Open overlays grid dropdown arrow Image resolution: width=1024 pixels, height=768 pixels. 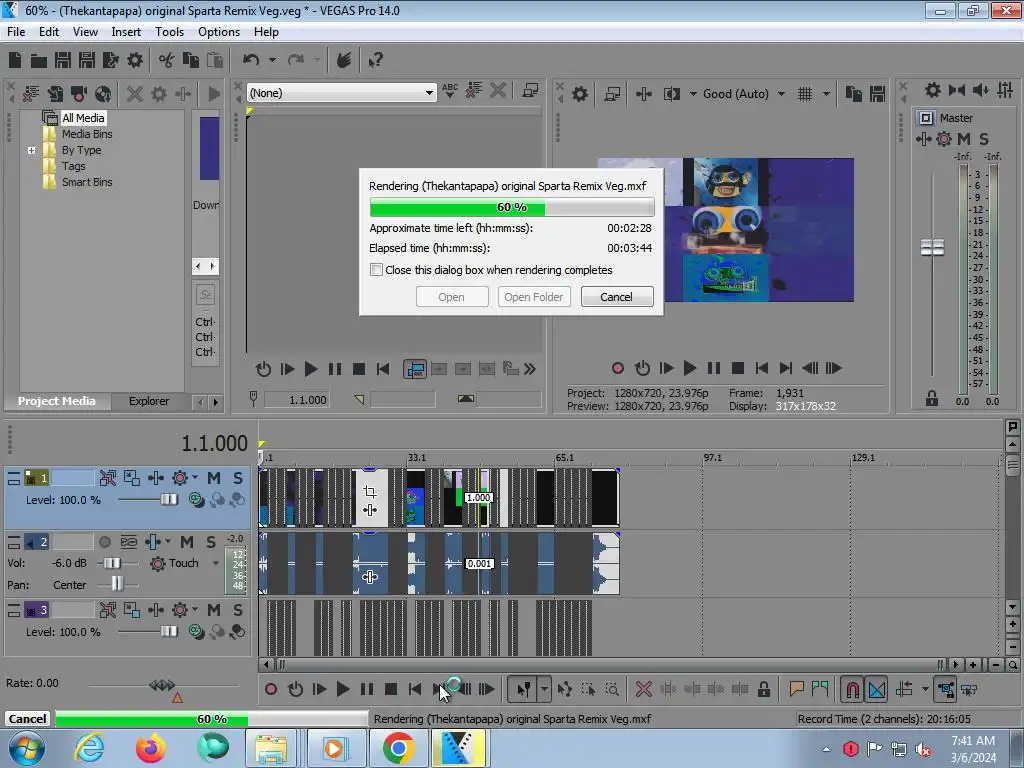[x=826, y=94]
